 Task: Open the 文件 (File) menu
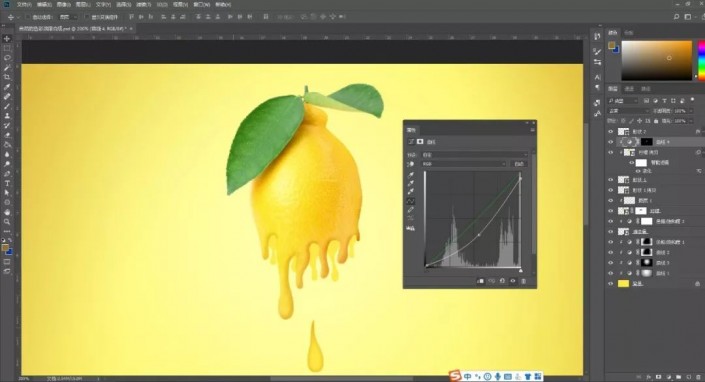24,4
